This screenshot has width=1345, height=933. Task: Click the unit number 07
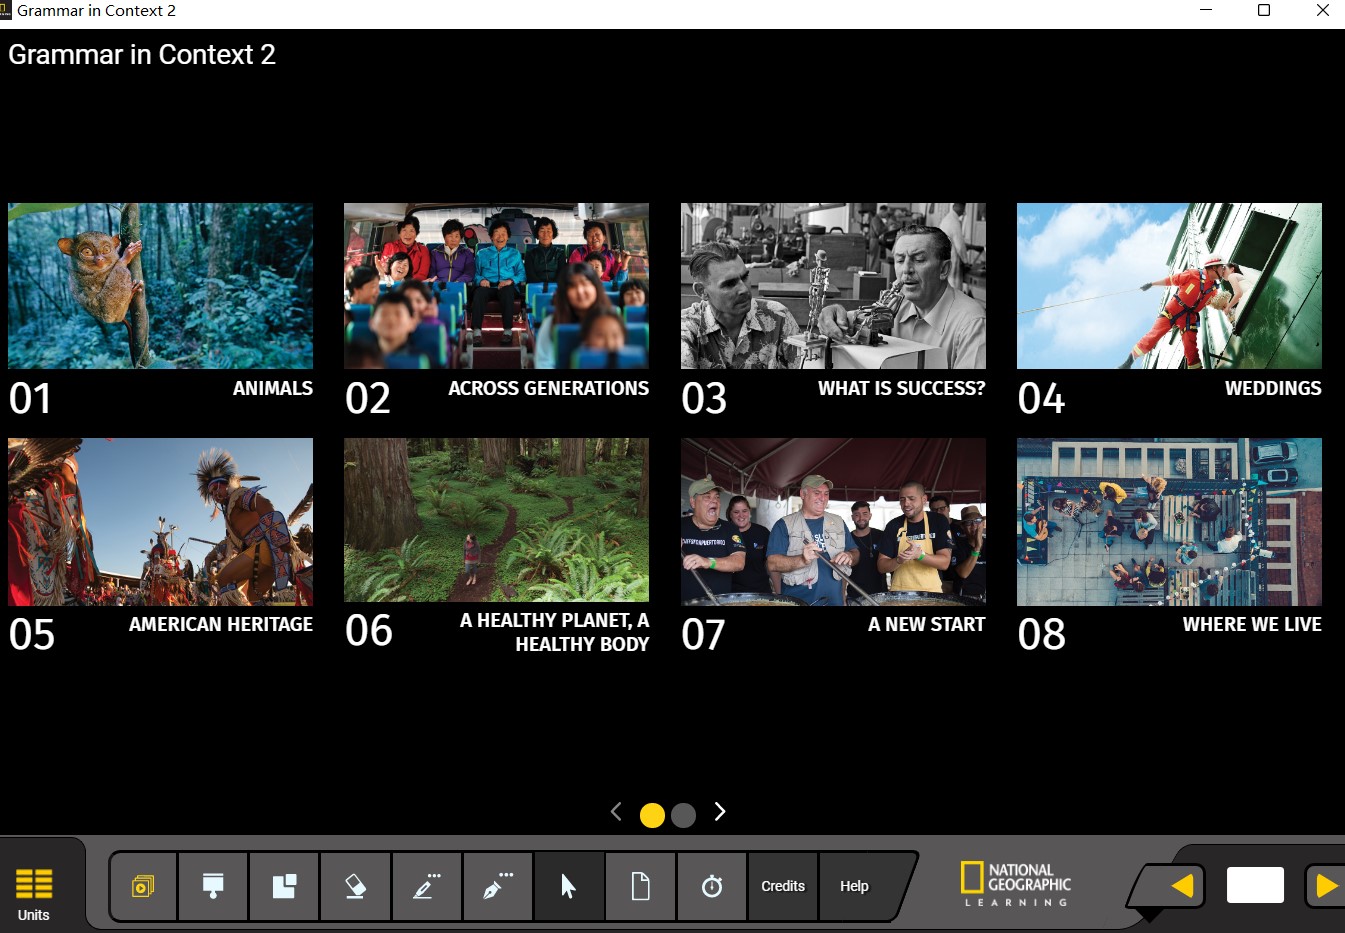[703, 635]
